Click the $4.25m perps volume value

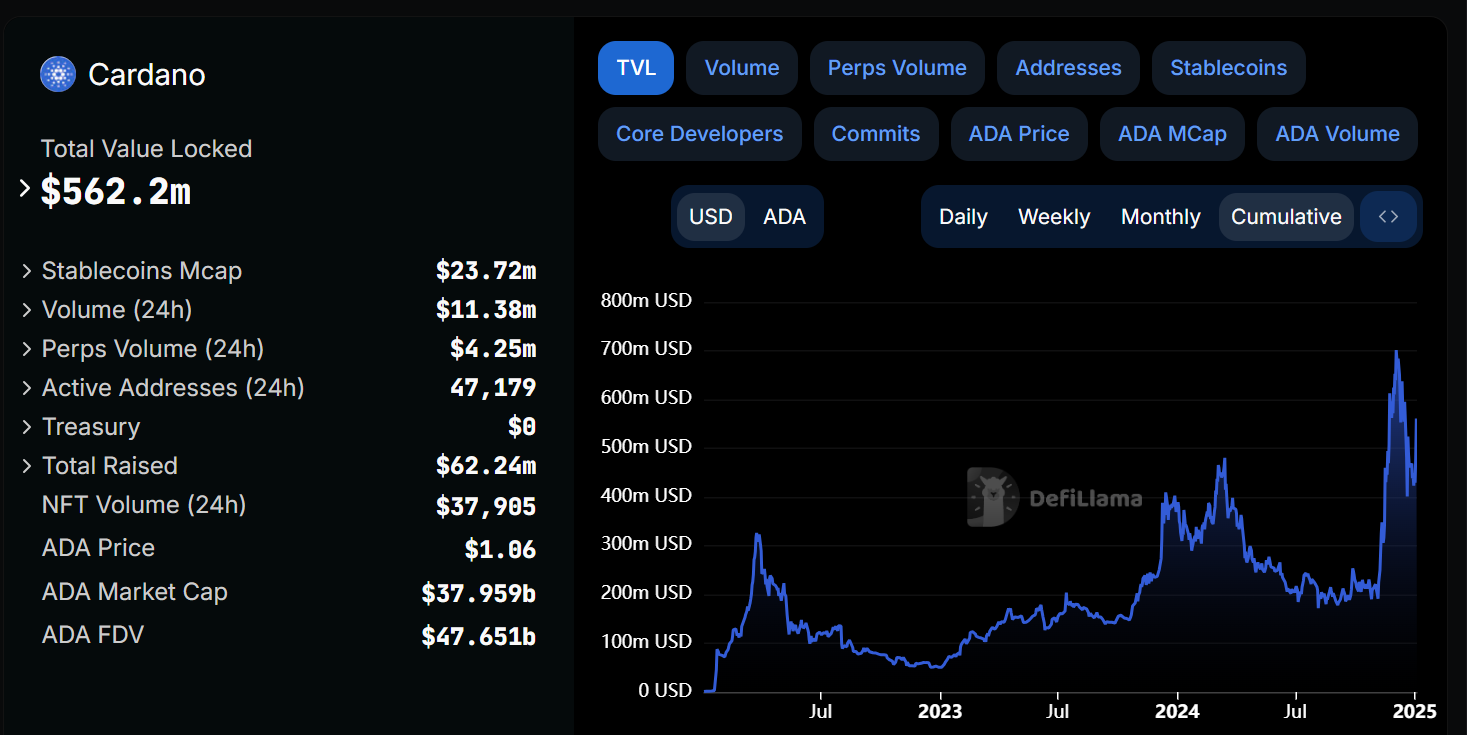tap(493, 349)
